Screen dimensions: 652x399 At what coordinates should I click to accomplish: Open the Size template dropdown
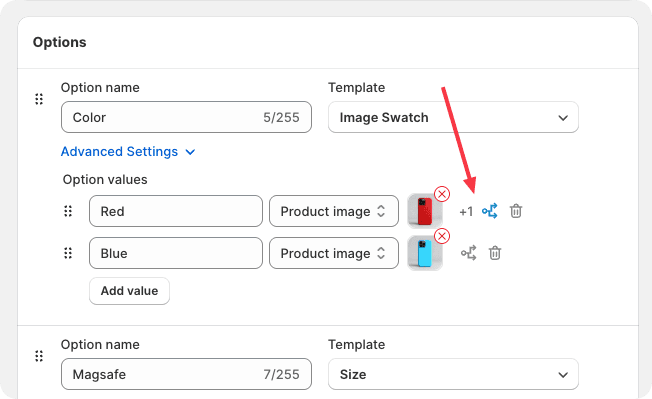453,374
